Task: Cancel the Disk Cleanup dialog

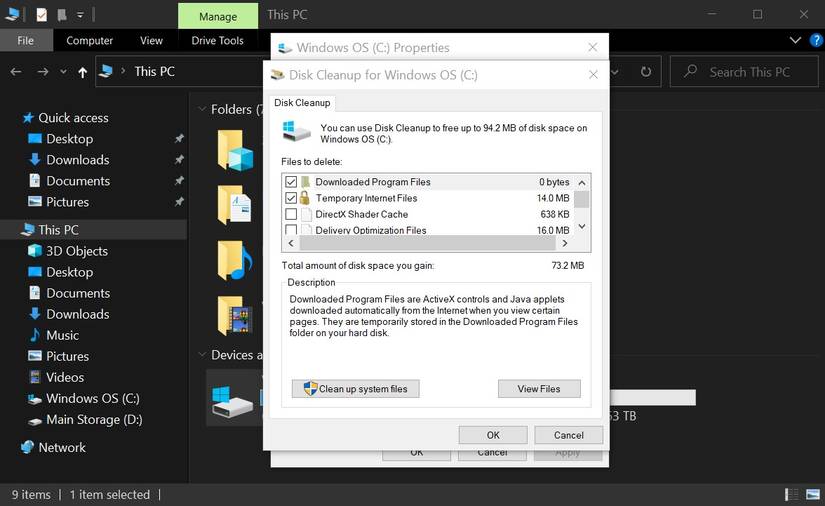Action: (x=569, y=435)
